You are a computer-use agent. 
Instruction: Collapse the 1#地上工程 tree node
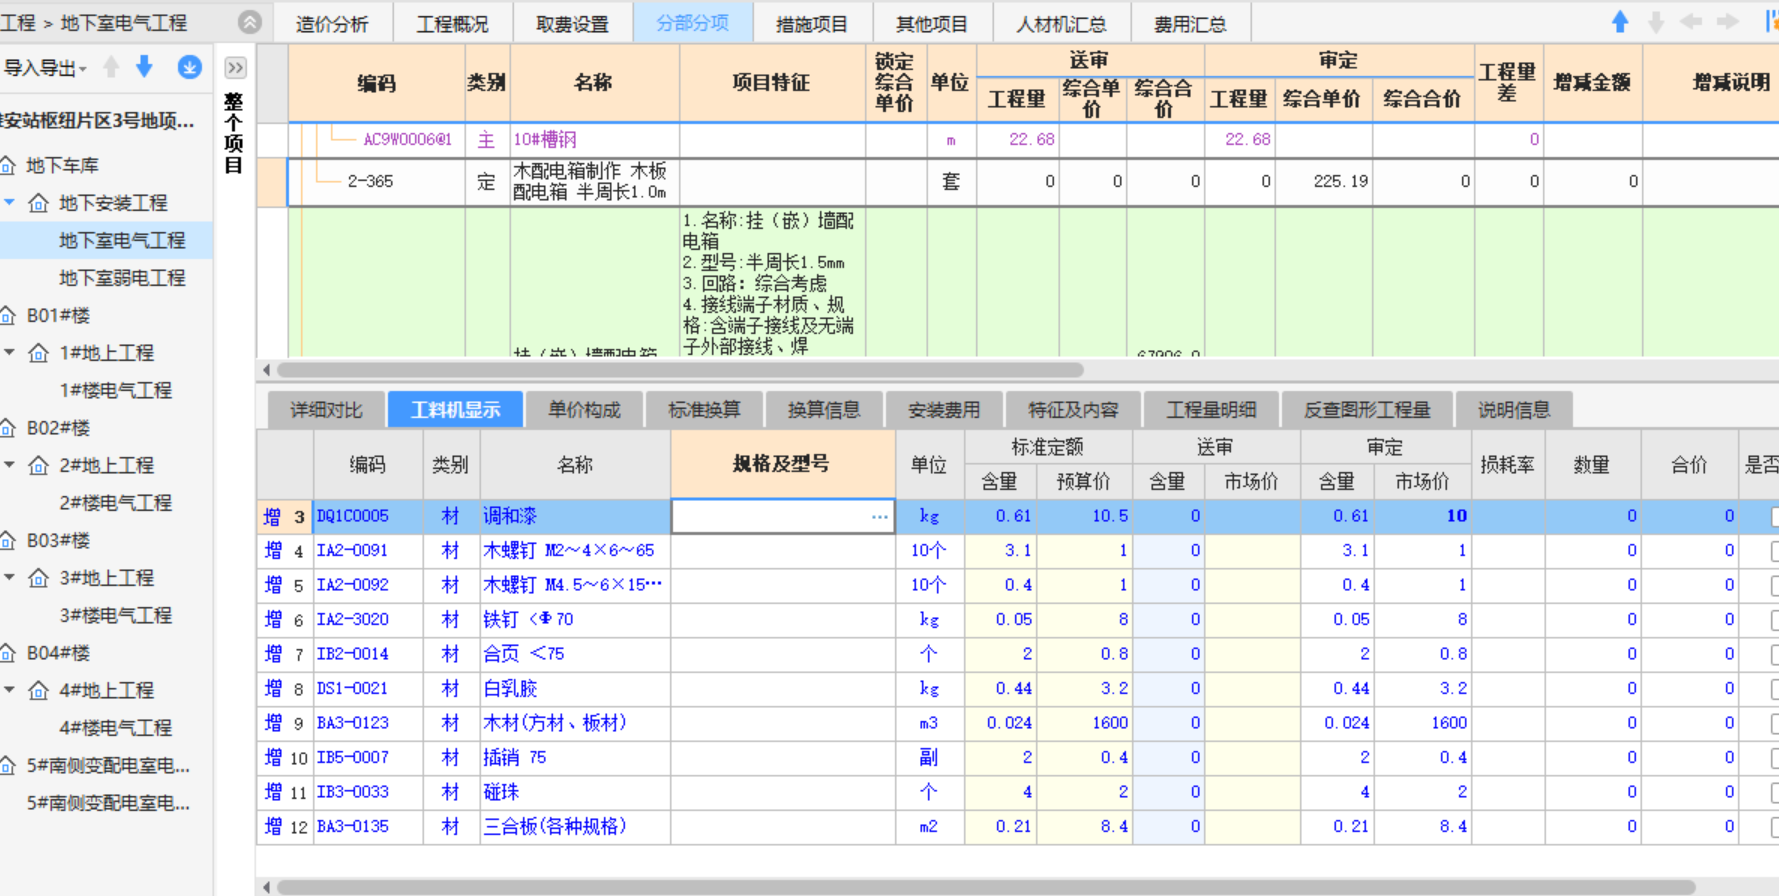coord(10,353)
